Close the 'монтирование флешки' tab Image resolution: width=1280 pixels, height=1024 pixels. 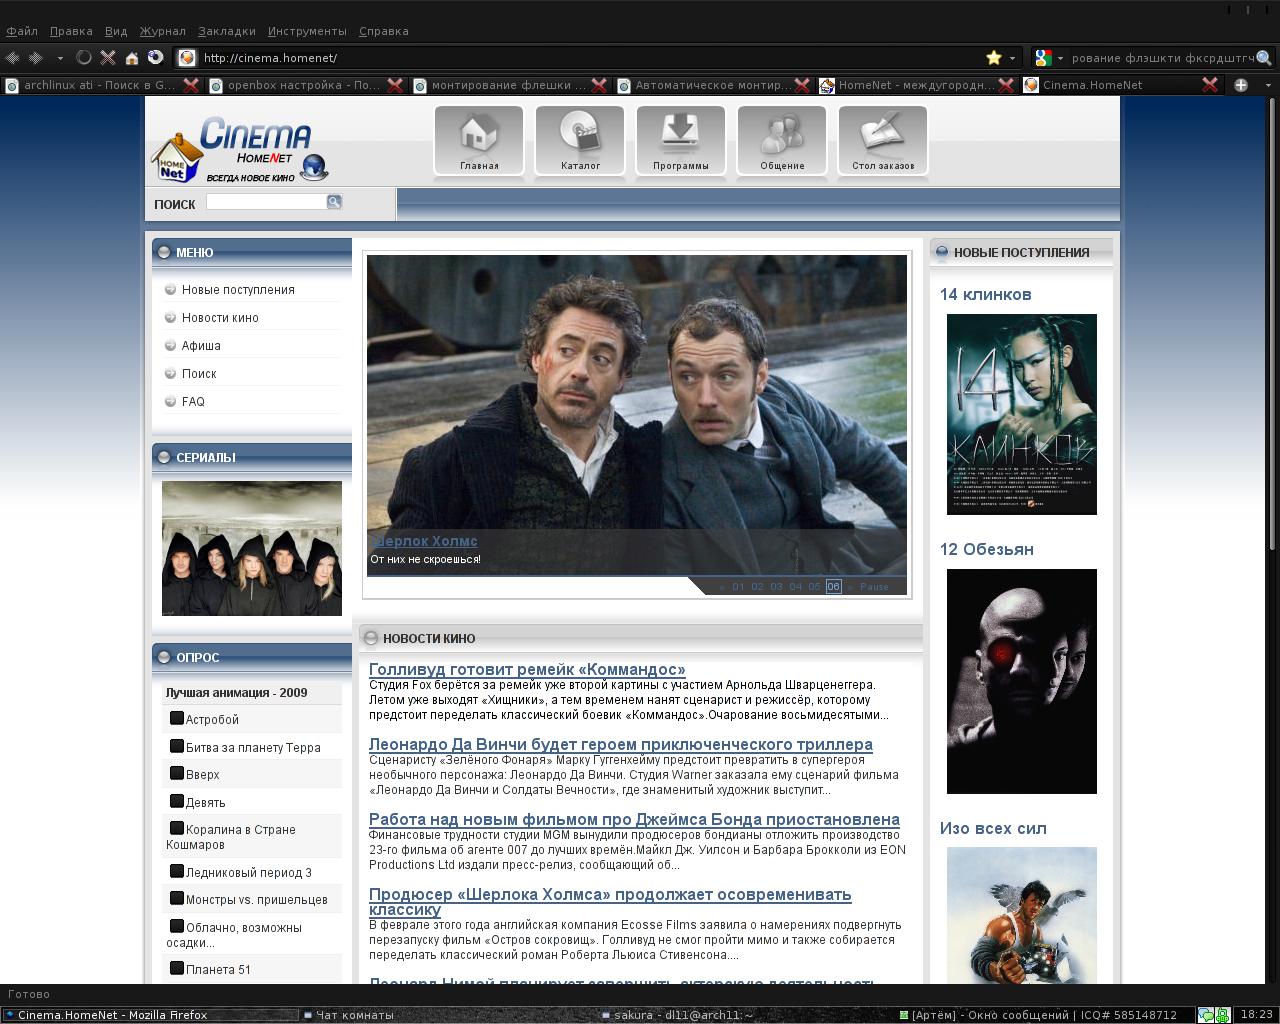tap(599, 85)
